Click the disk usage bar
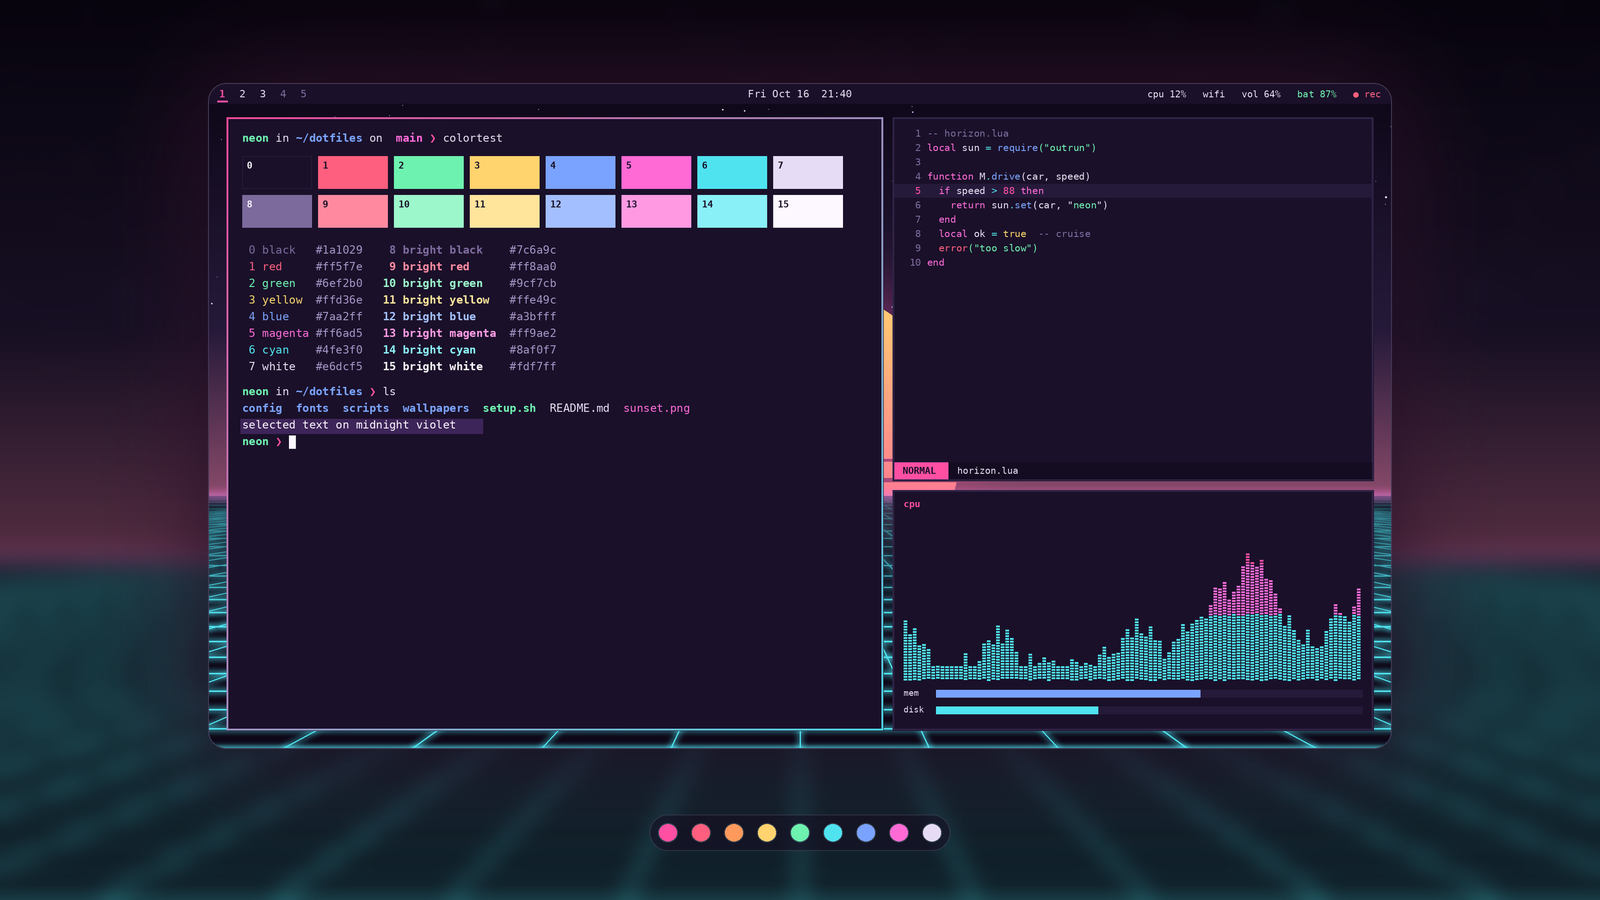The width and height of the screenshot is (1600, 900). tap(1149, 710)
